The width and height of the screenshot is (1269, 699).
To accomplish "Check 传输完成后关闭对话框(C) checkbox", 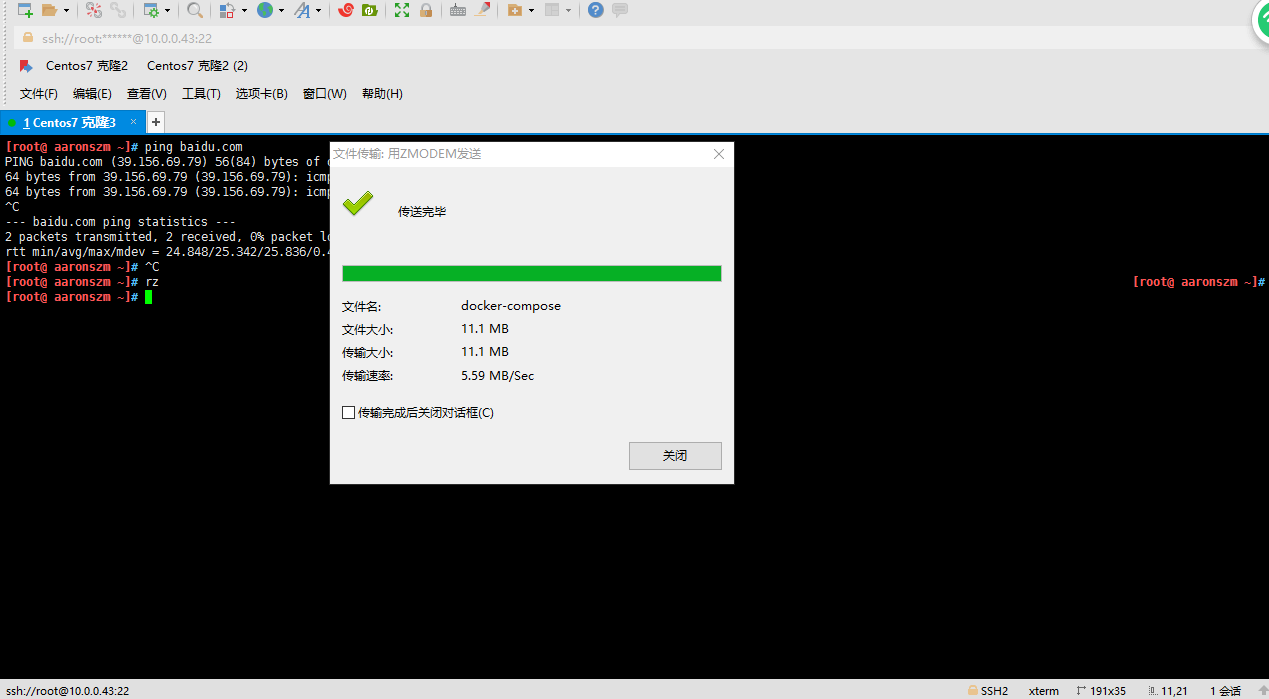I will click(x=349, y=412).
